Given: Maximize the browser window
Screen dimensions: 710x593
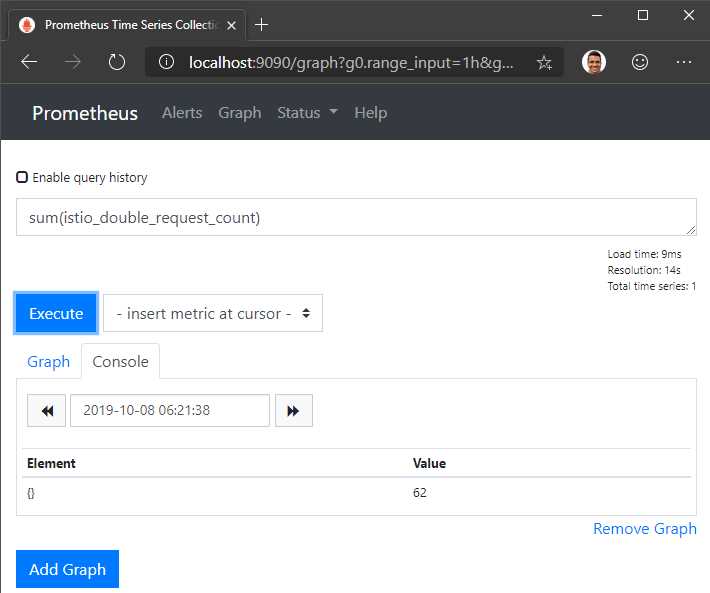Looking at the screenshot, I should pos(643,15).
